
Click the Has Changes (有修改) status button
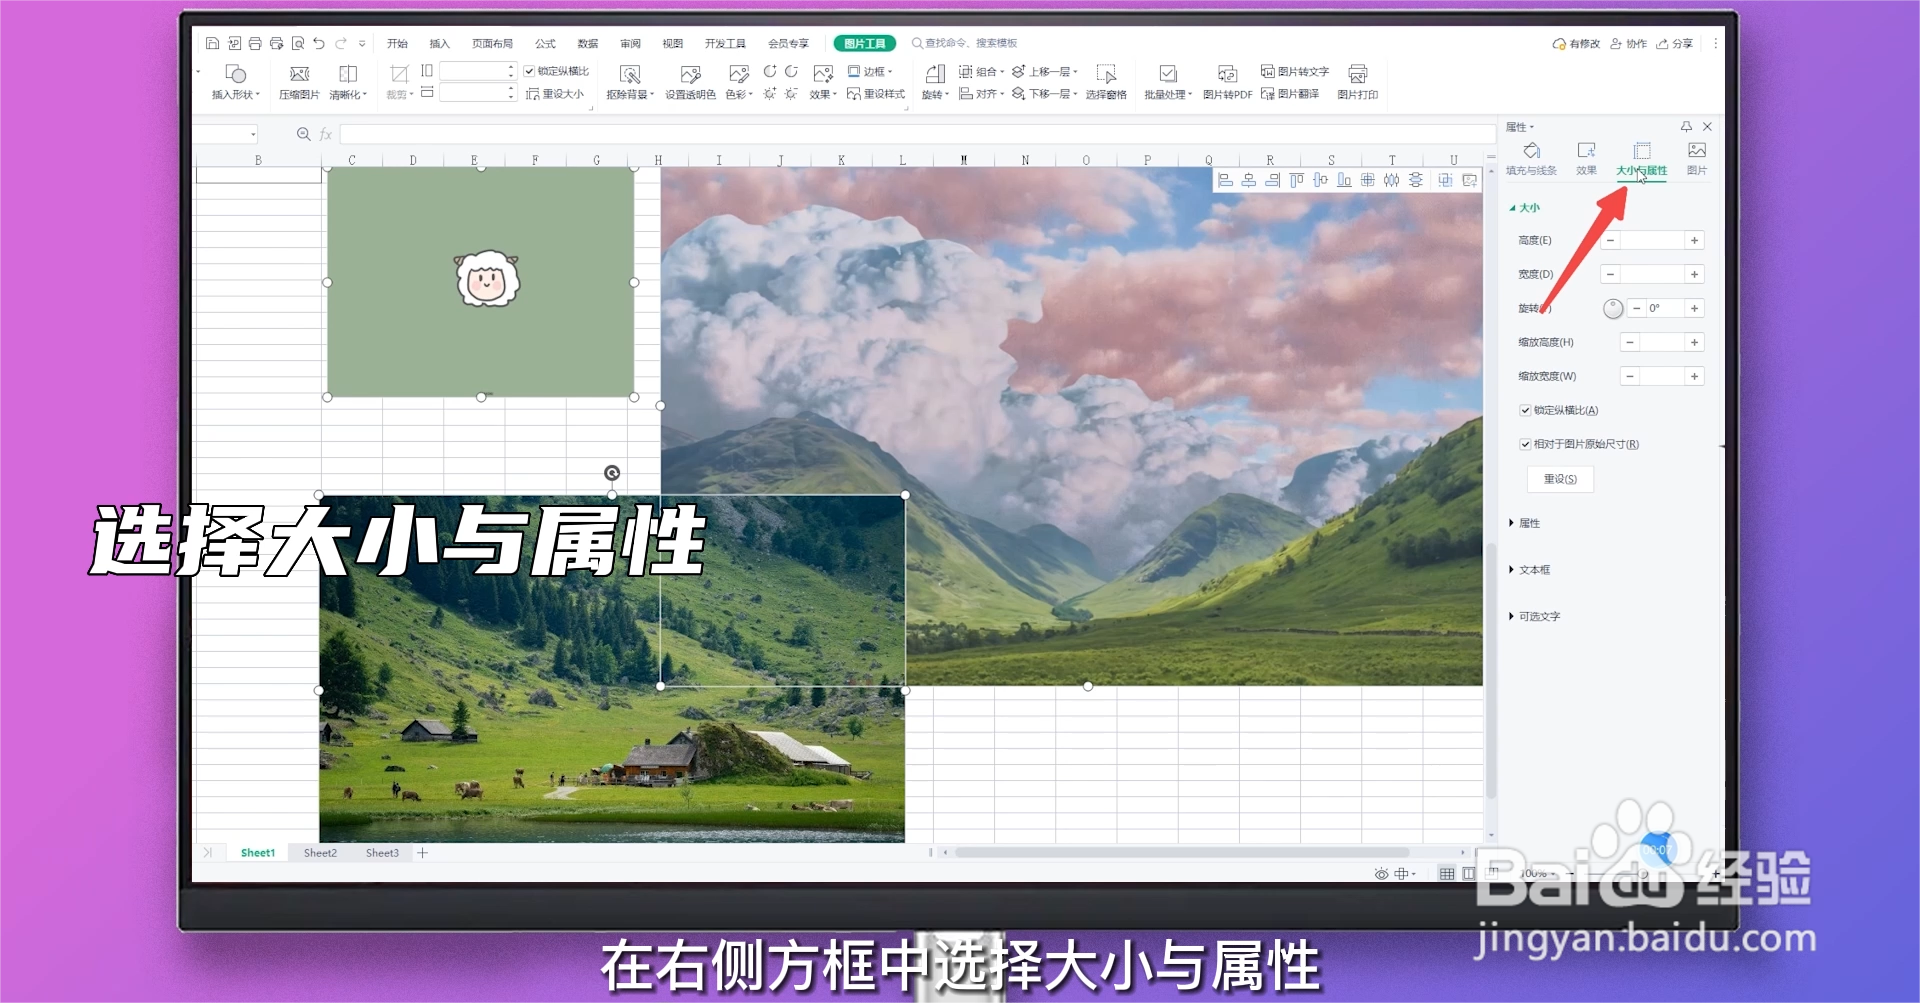1576,43
